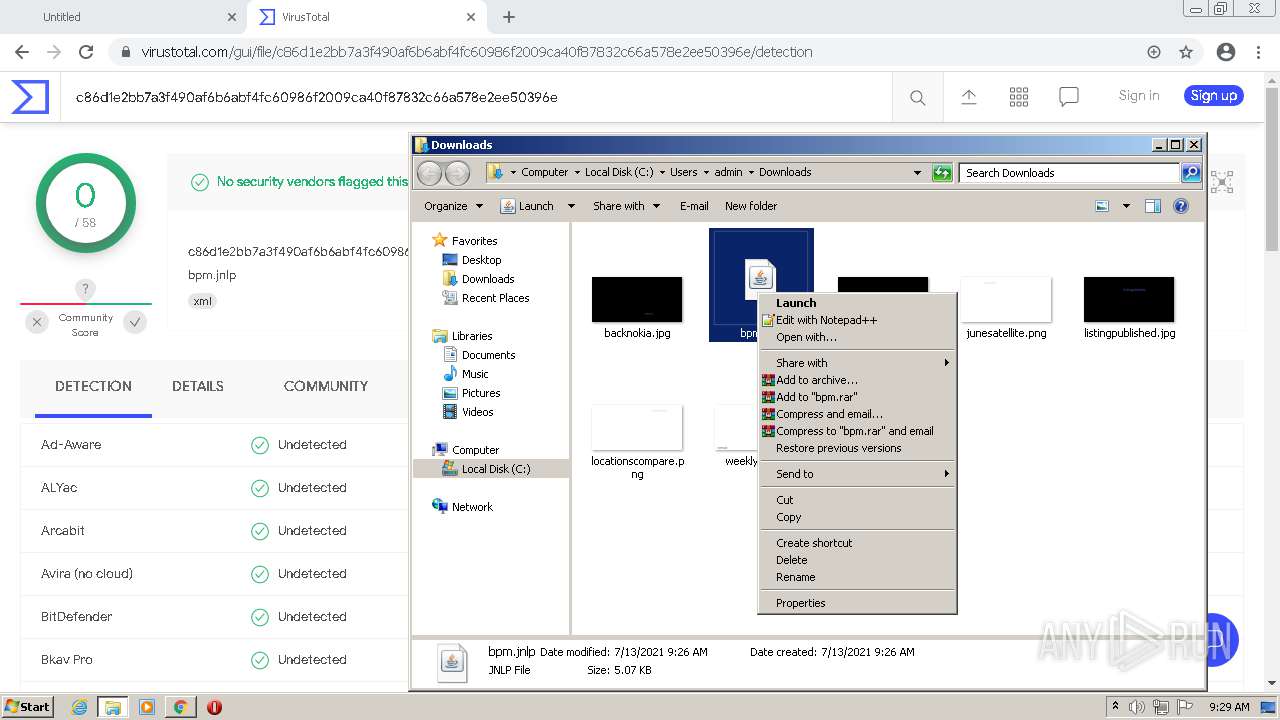This screenshot has width=1280, height=720.
Task: Select Add to archive... menu entry
Action: [x=857, y=380]
